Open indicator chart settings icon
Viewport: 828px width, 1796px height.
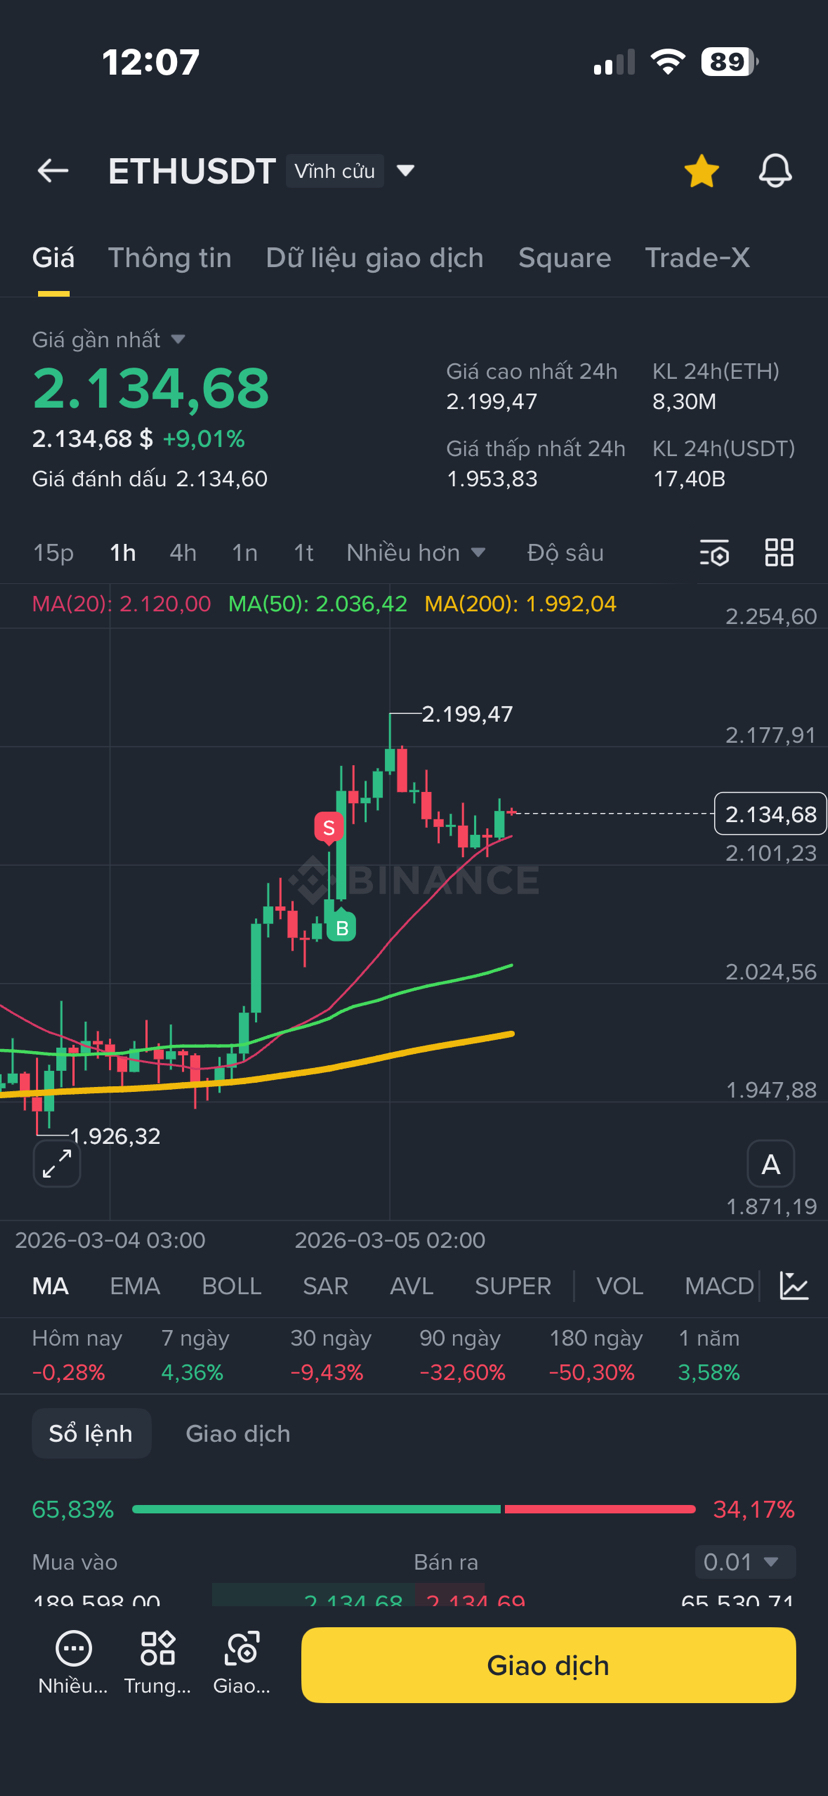(x=794, y=1286)
